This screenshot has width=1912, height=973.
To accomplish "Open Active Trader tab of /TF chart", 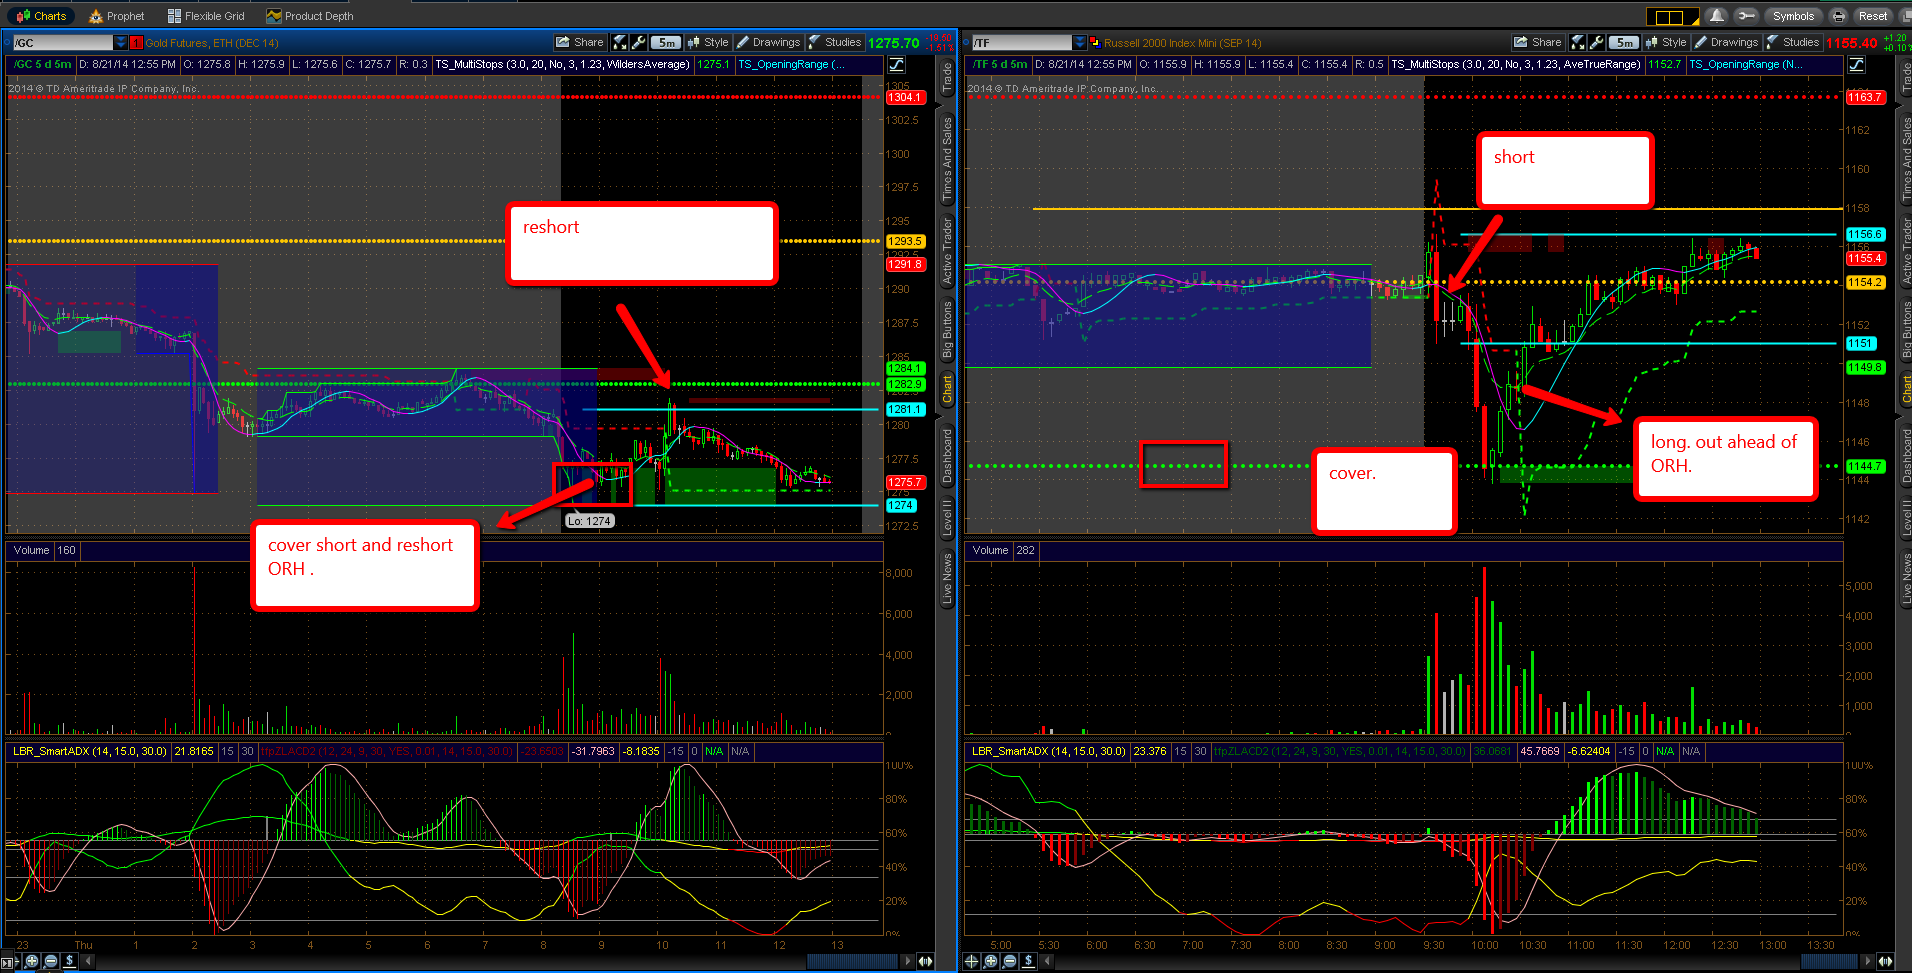I will [1906, 251].
